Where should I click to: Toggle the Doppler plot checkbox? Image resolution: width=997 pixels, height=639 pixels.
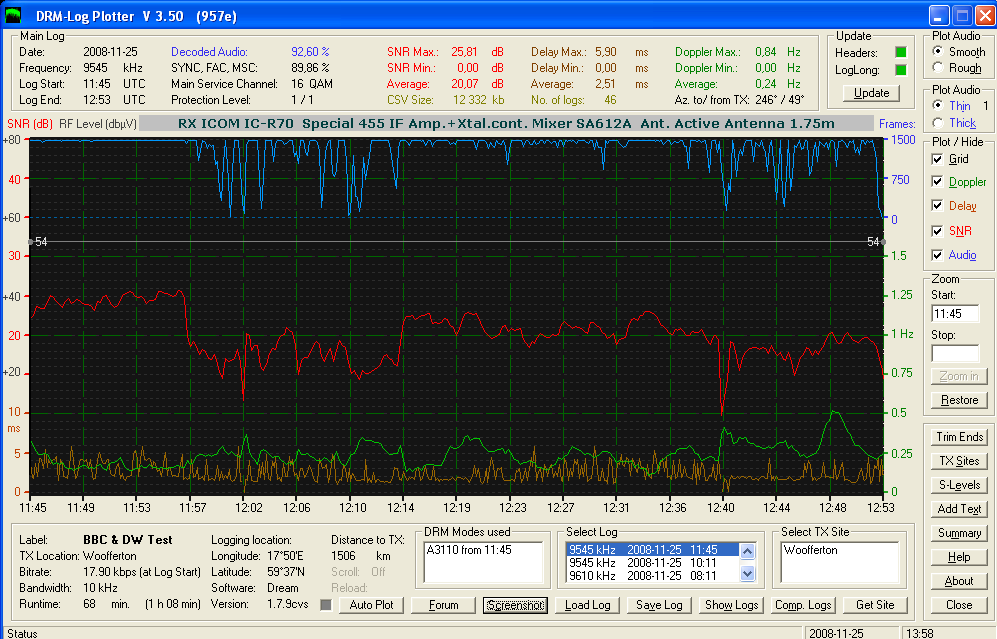click(937, 182)
